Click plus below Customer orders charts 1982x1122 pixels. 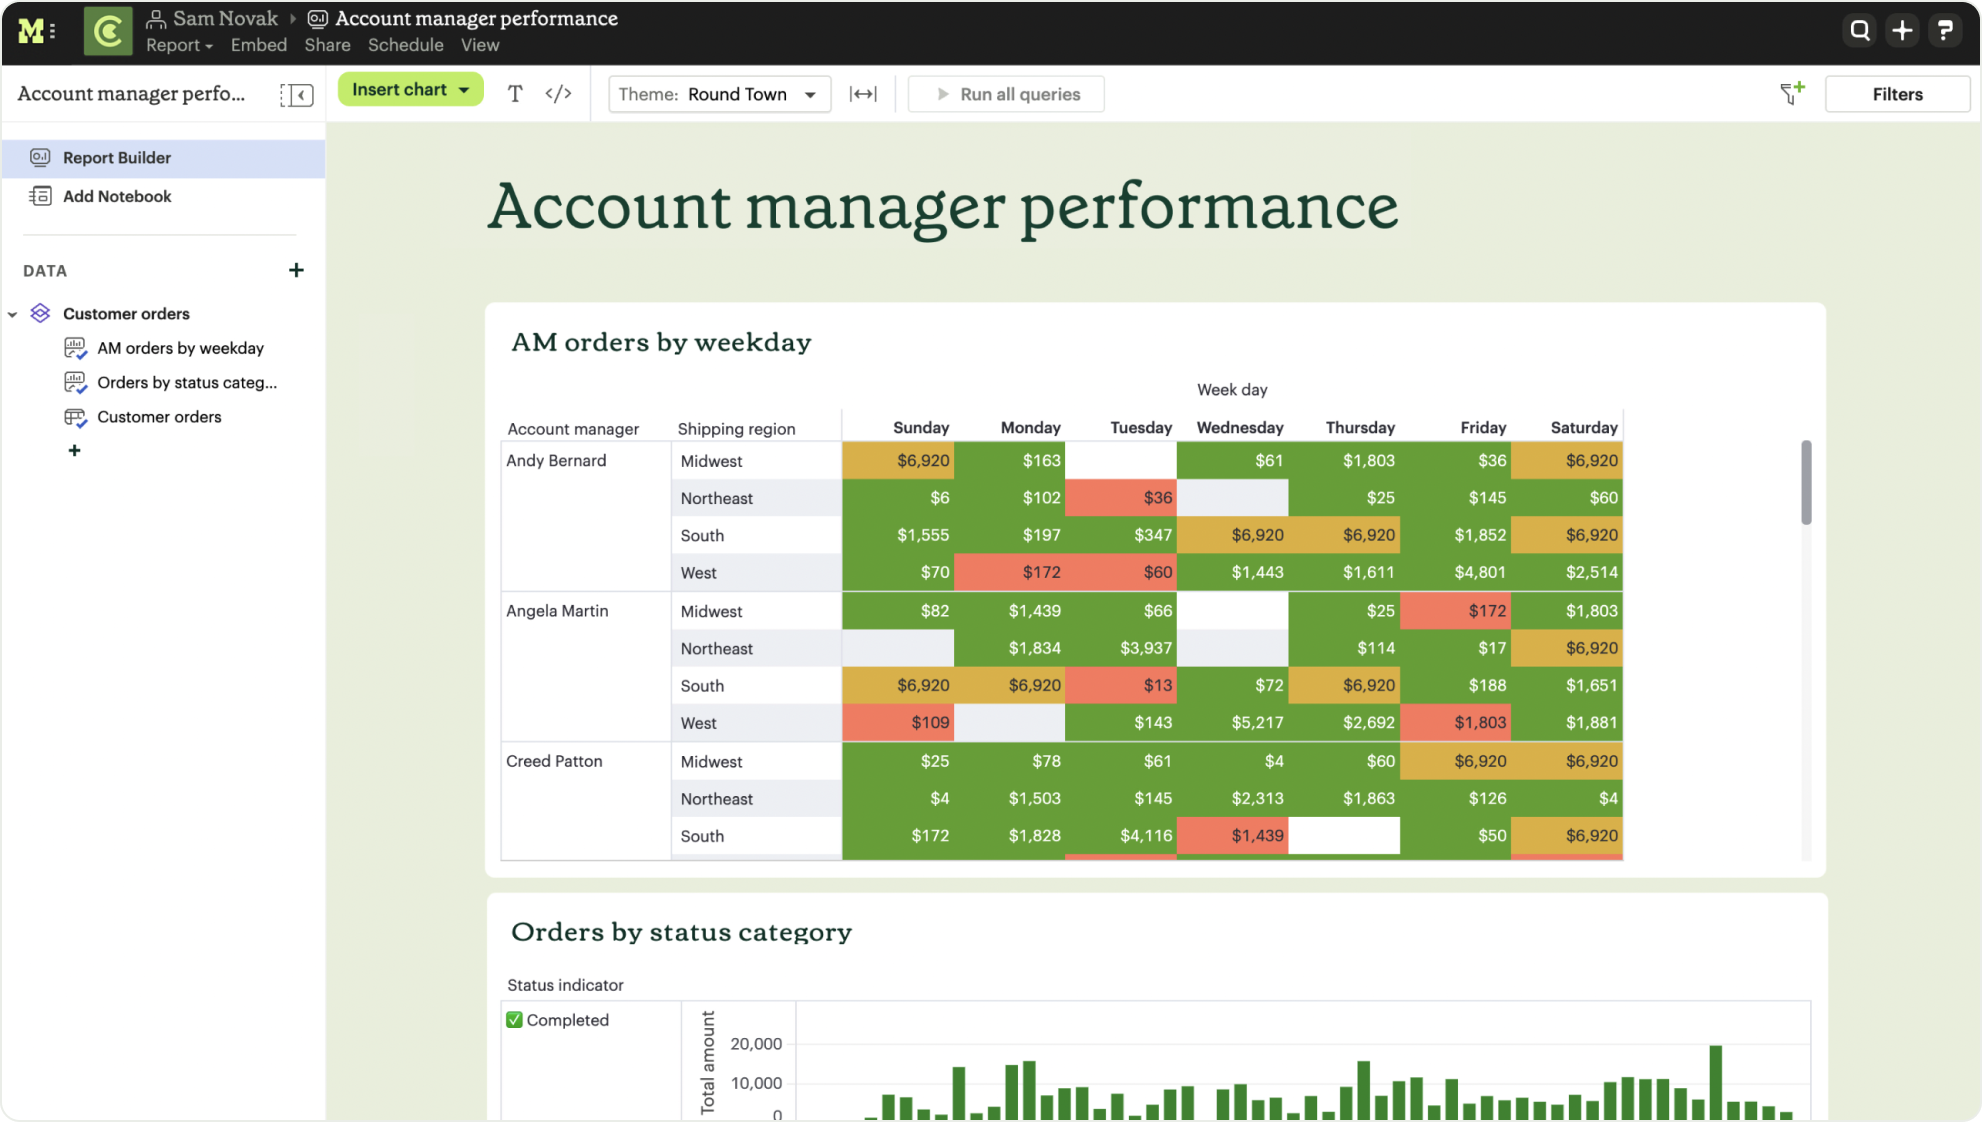click(74, 450)
